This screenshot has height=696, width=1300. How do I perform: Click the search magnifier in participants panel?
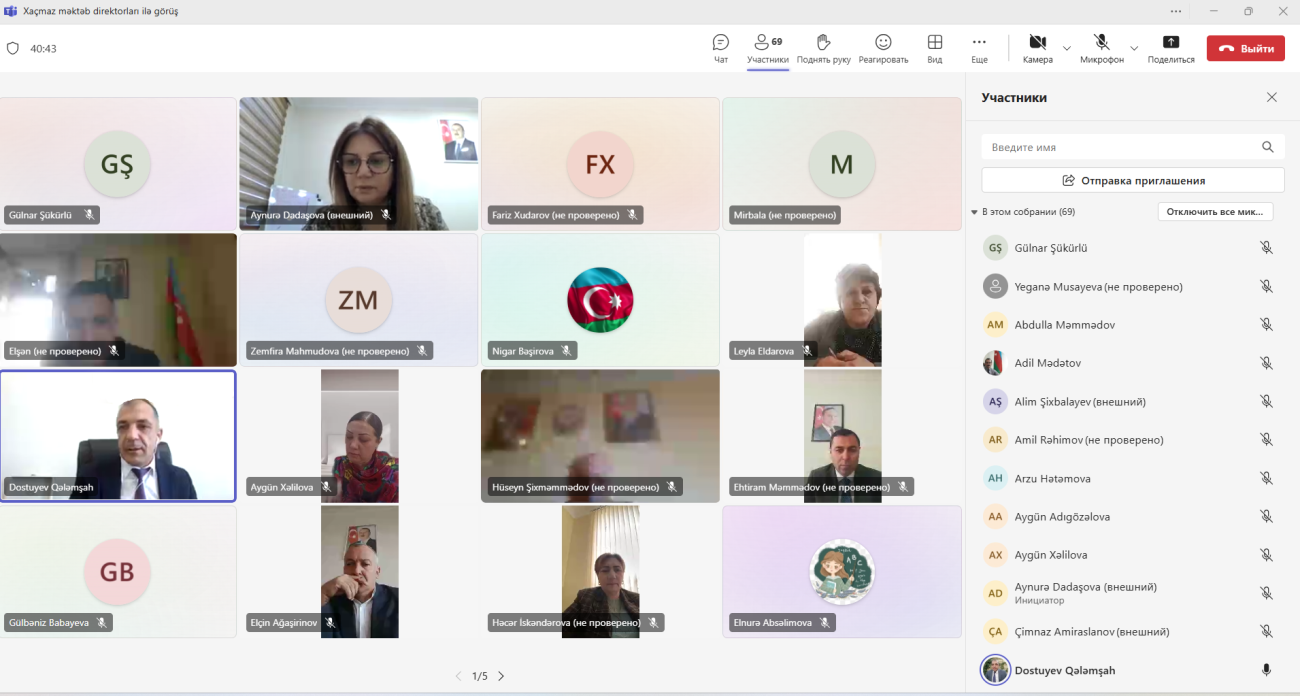1267,147
